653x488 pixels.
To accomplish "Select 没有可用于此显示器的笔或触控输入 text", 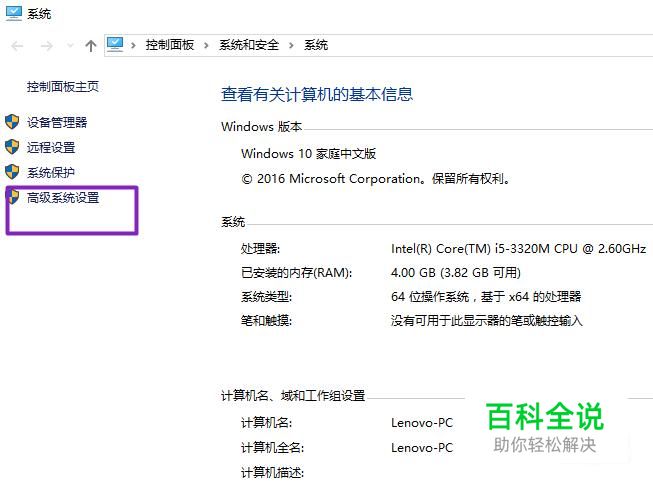I will tap(486, 321).
